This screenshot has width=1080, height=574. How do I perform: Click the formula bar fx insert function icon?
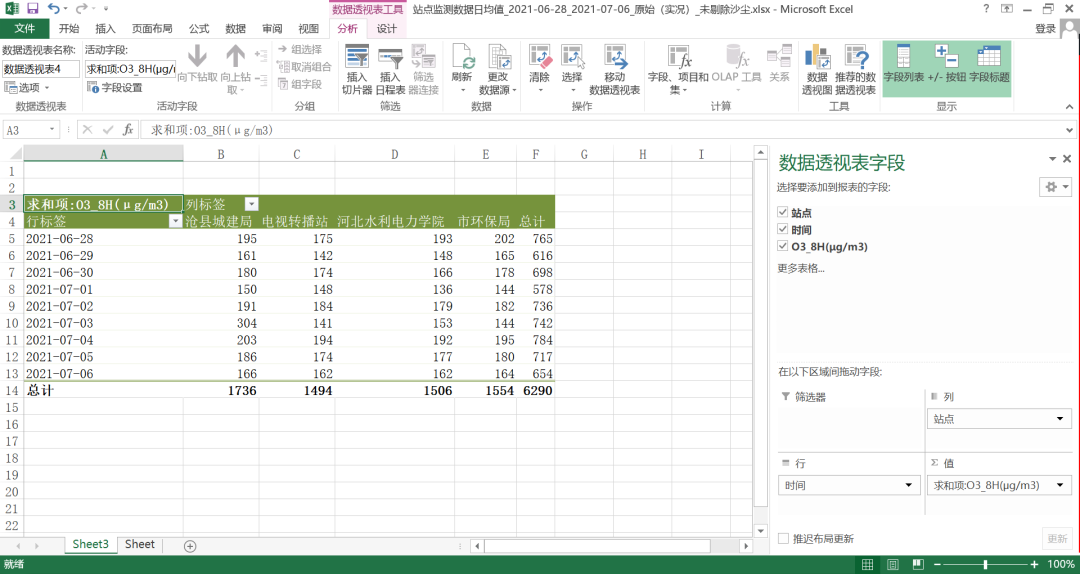128,130
